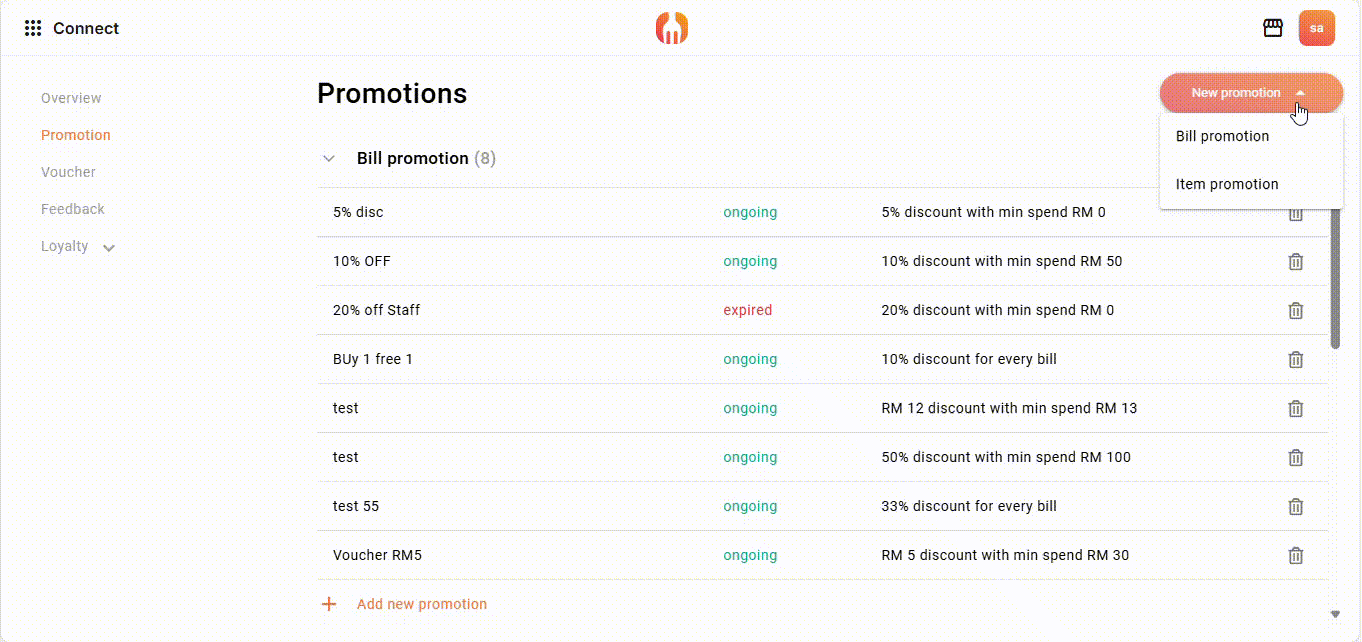Delete the 20% off Staff promotion
Viewport: 1362px width, 642px height.
coord(1296,311)
